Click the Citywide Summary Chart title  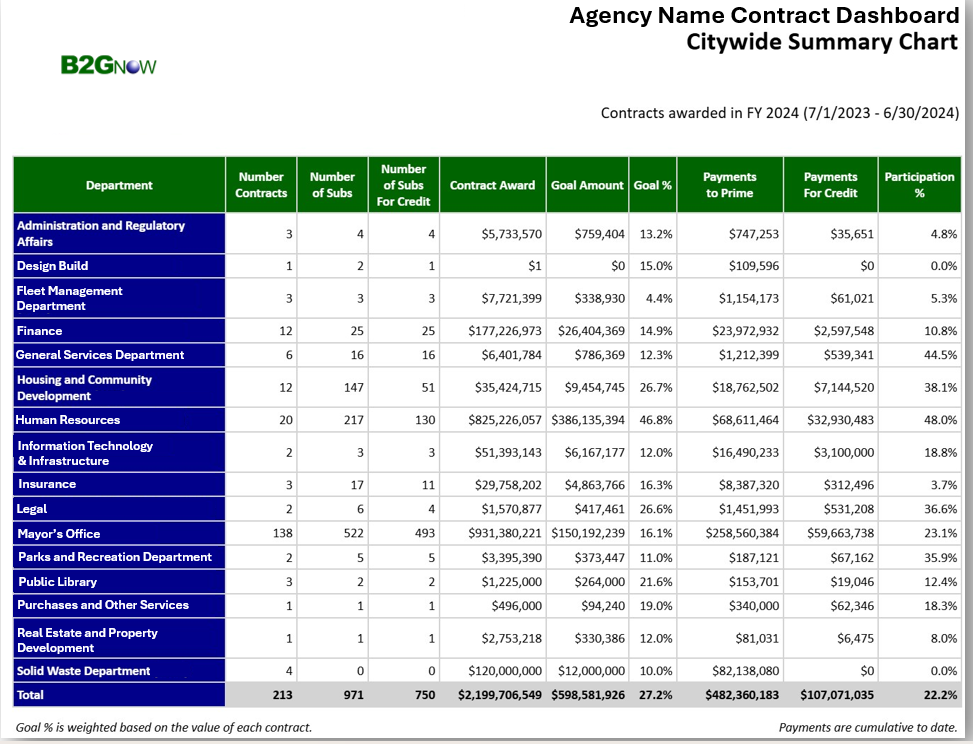[822, 42]
